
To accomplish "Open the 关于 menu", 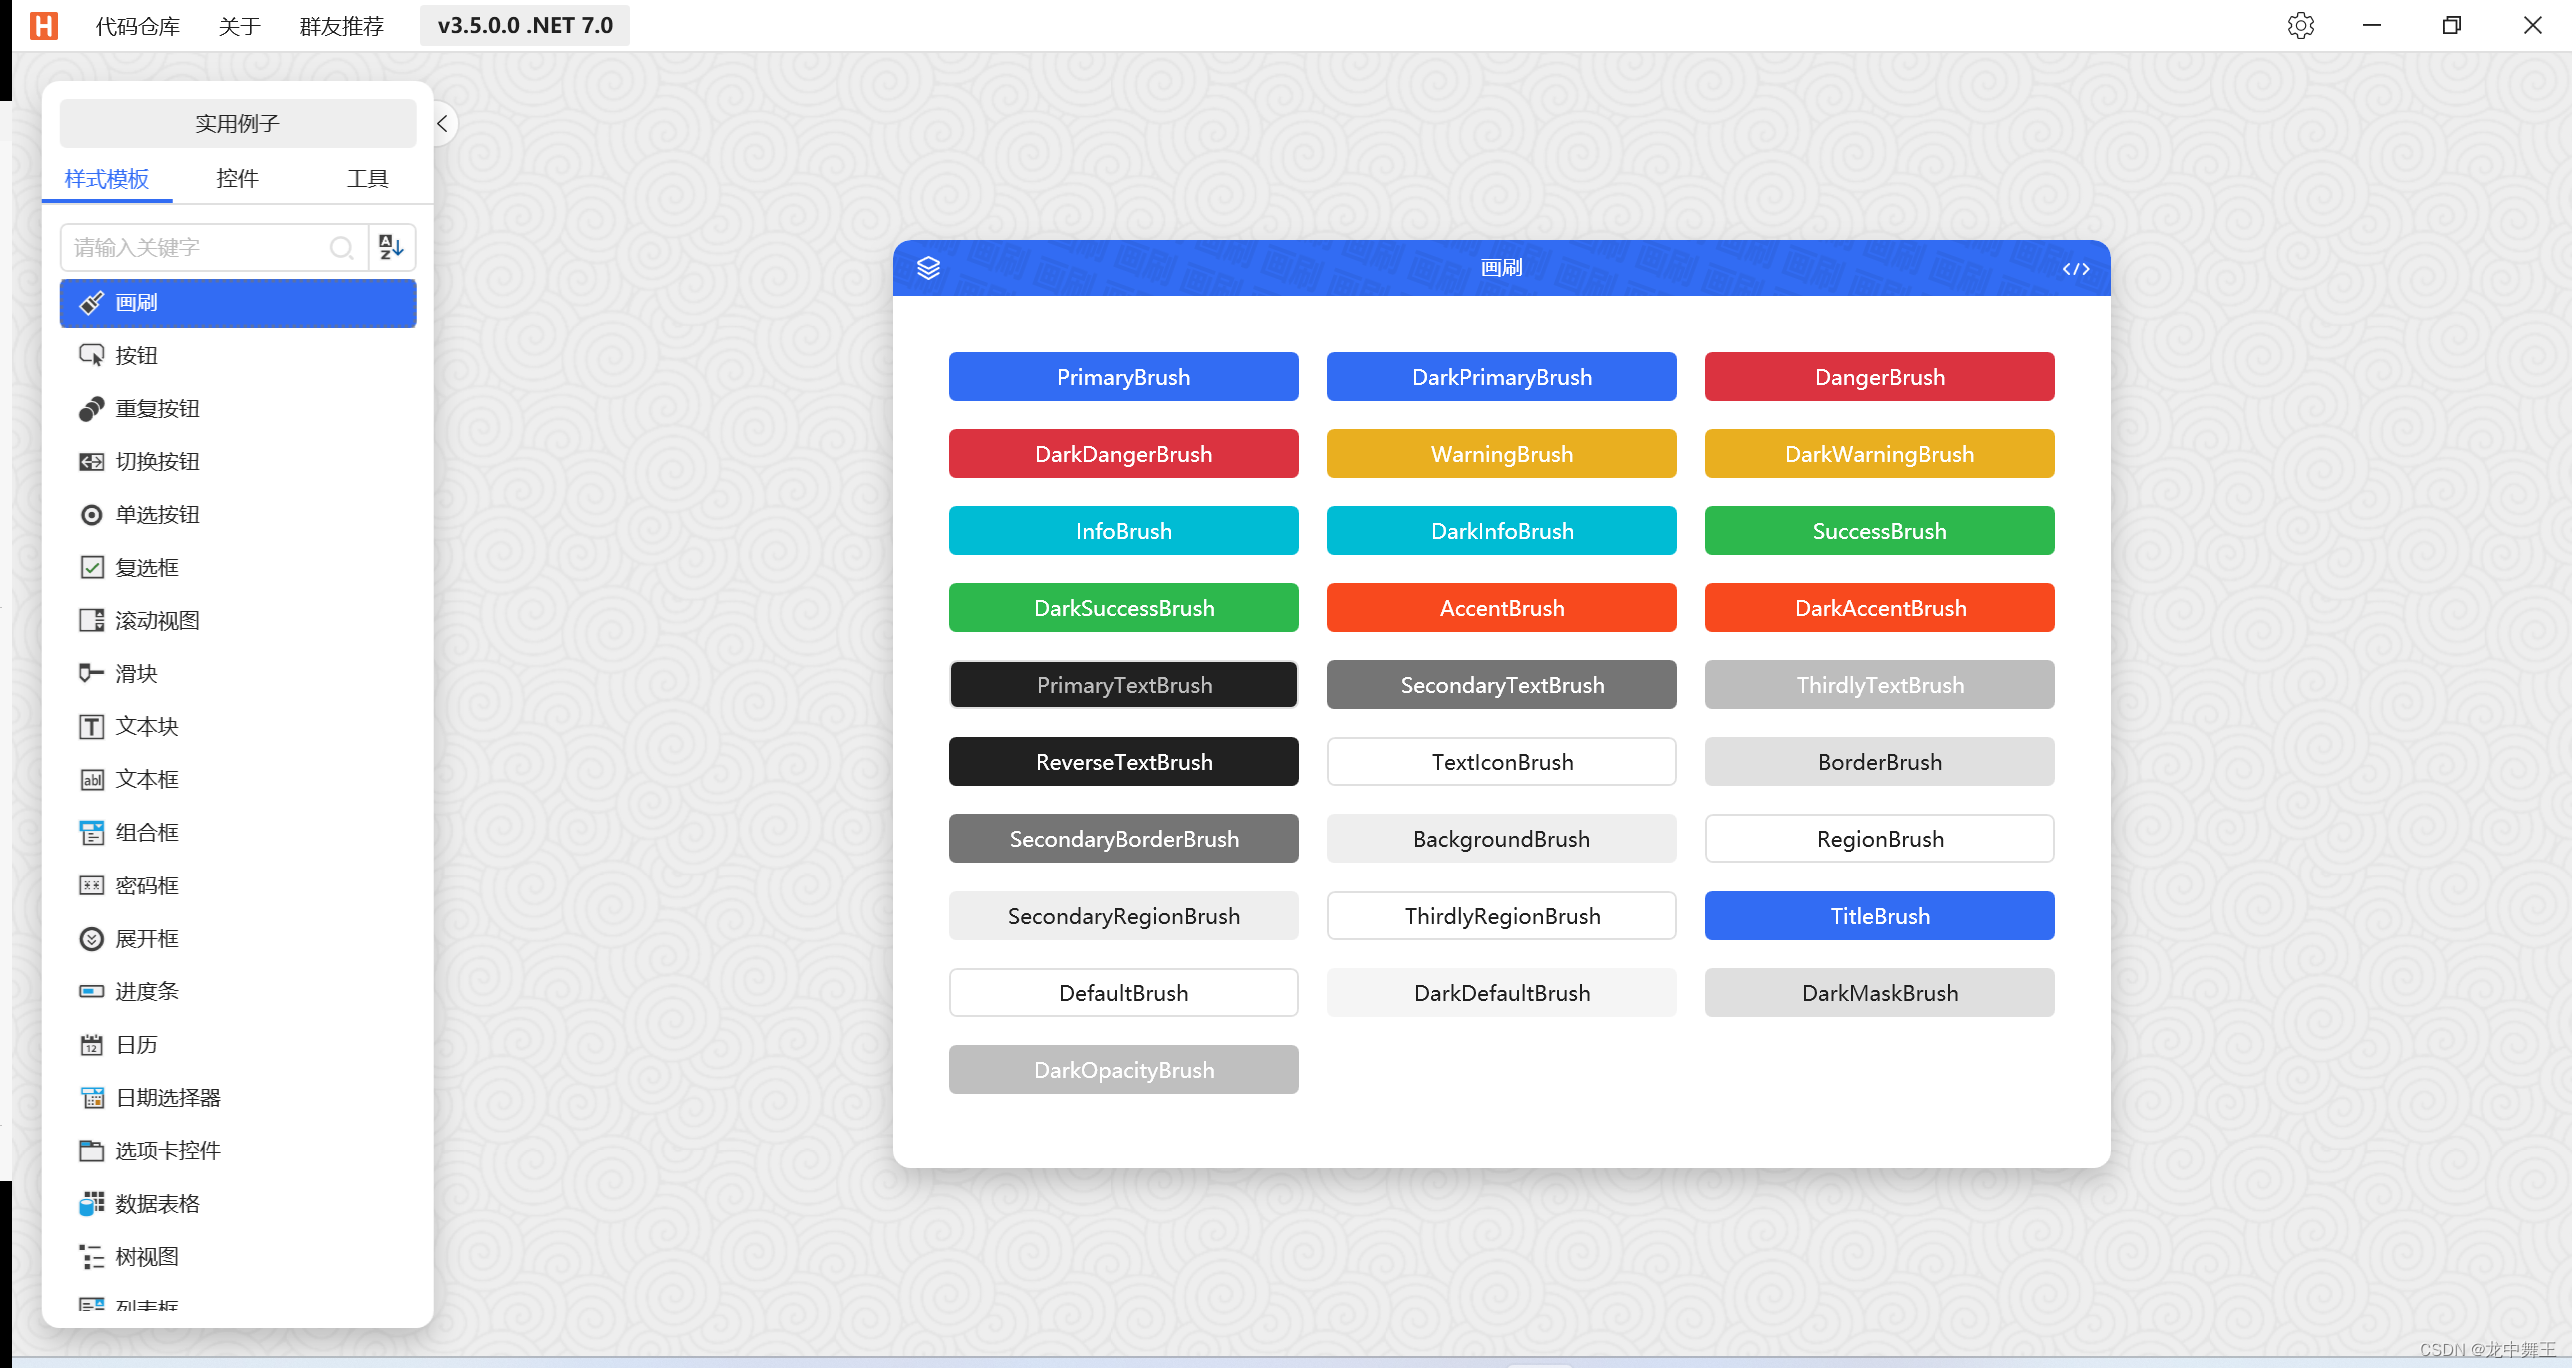I will coord(240,26).
